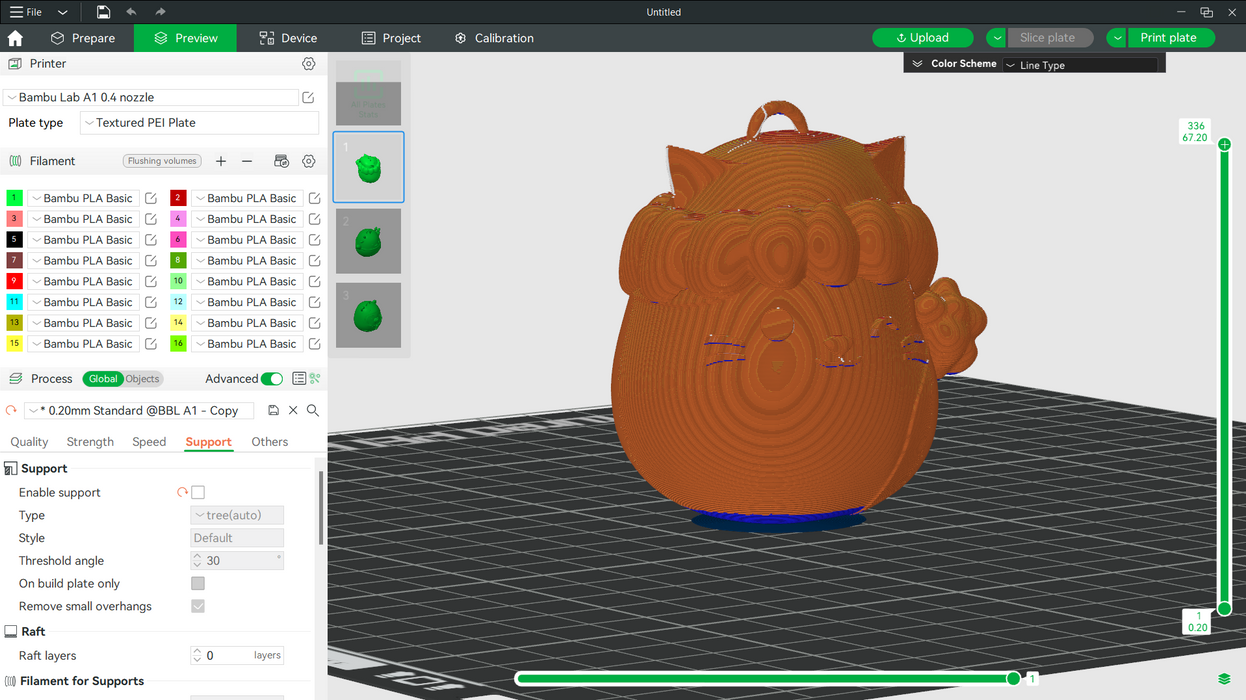Add a filament with the plus icon
Viewport: 1246px width, 700px height.
(x=221, y=161)
